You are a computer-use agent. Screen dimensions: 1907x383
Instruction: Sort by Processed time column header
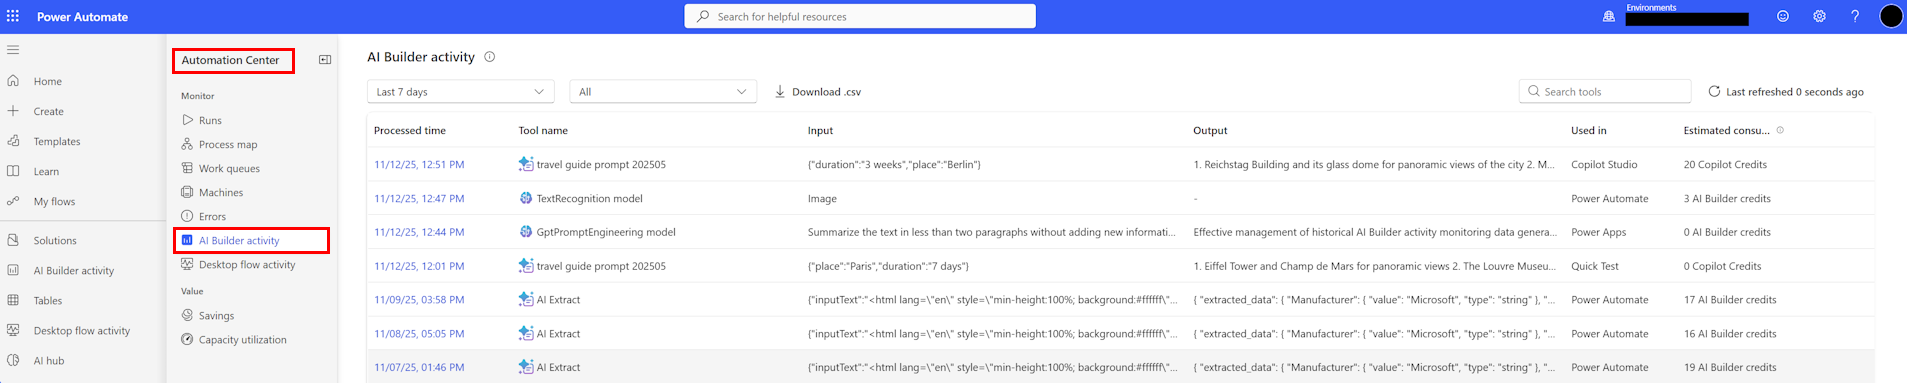[410, 130]
